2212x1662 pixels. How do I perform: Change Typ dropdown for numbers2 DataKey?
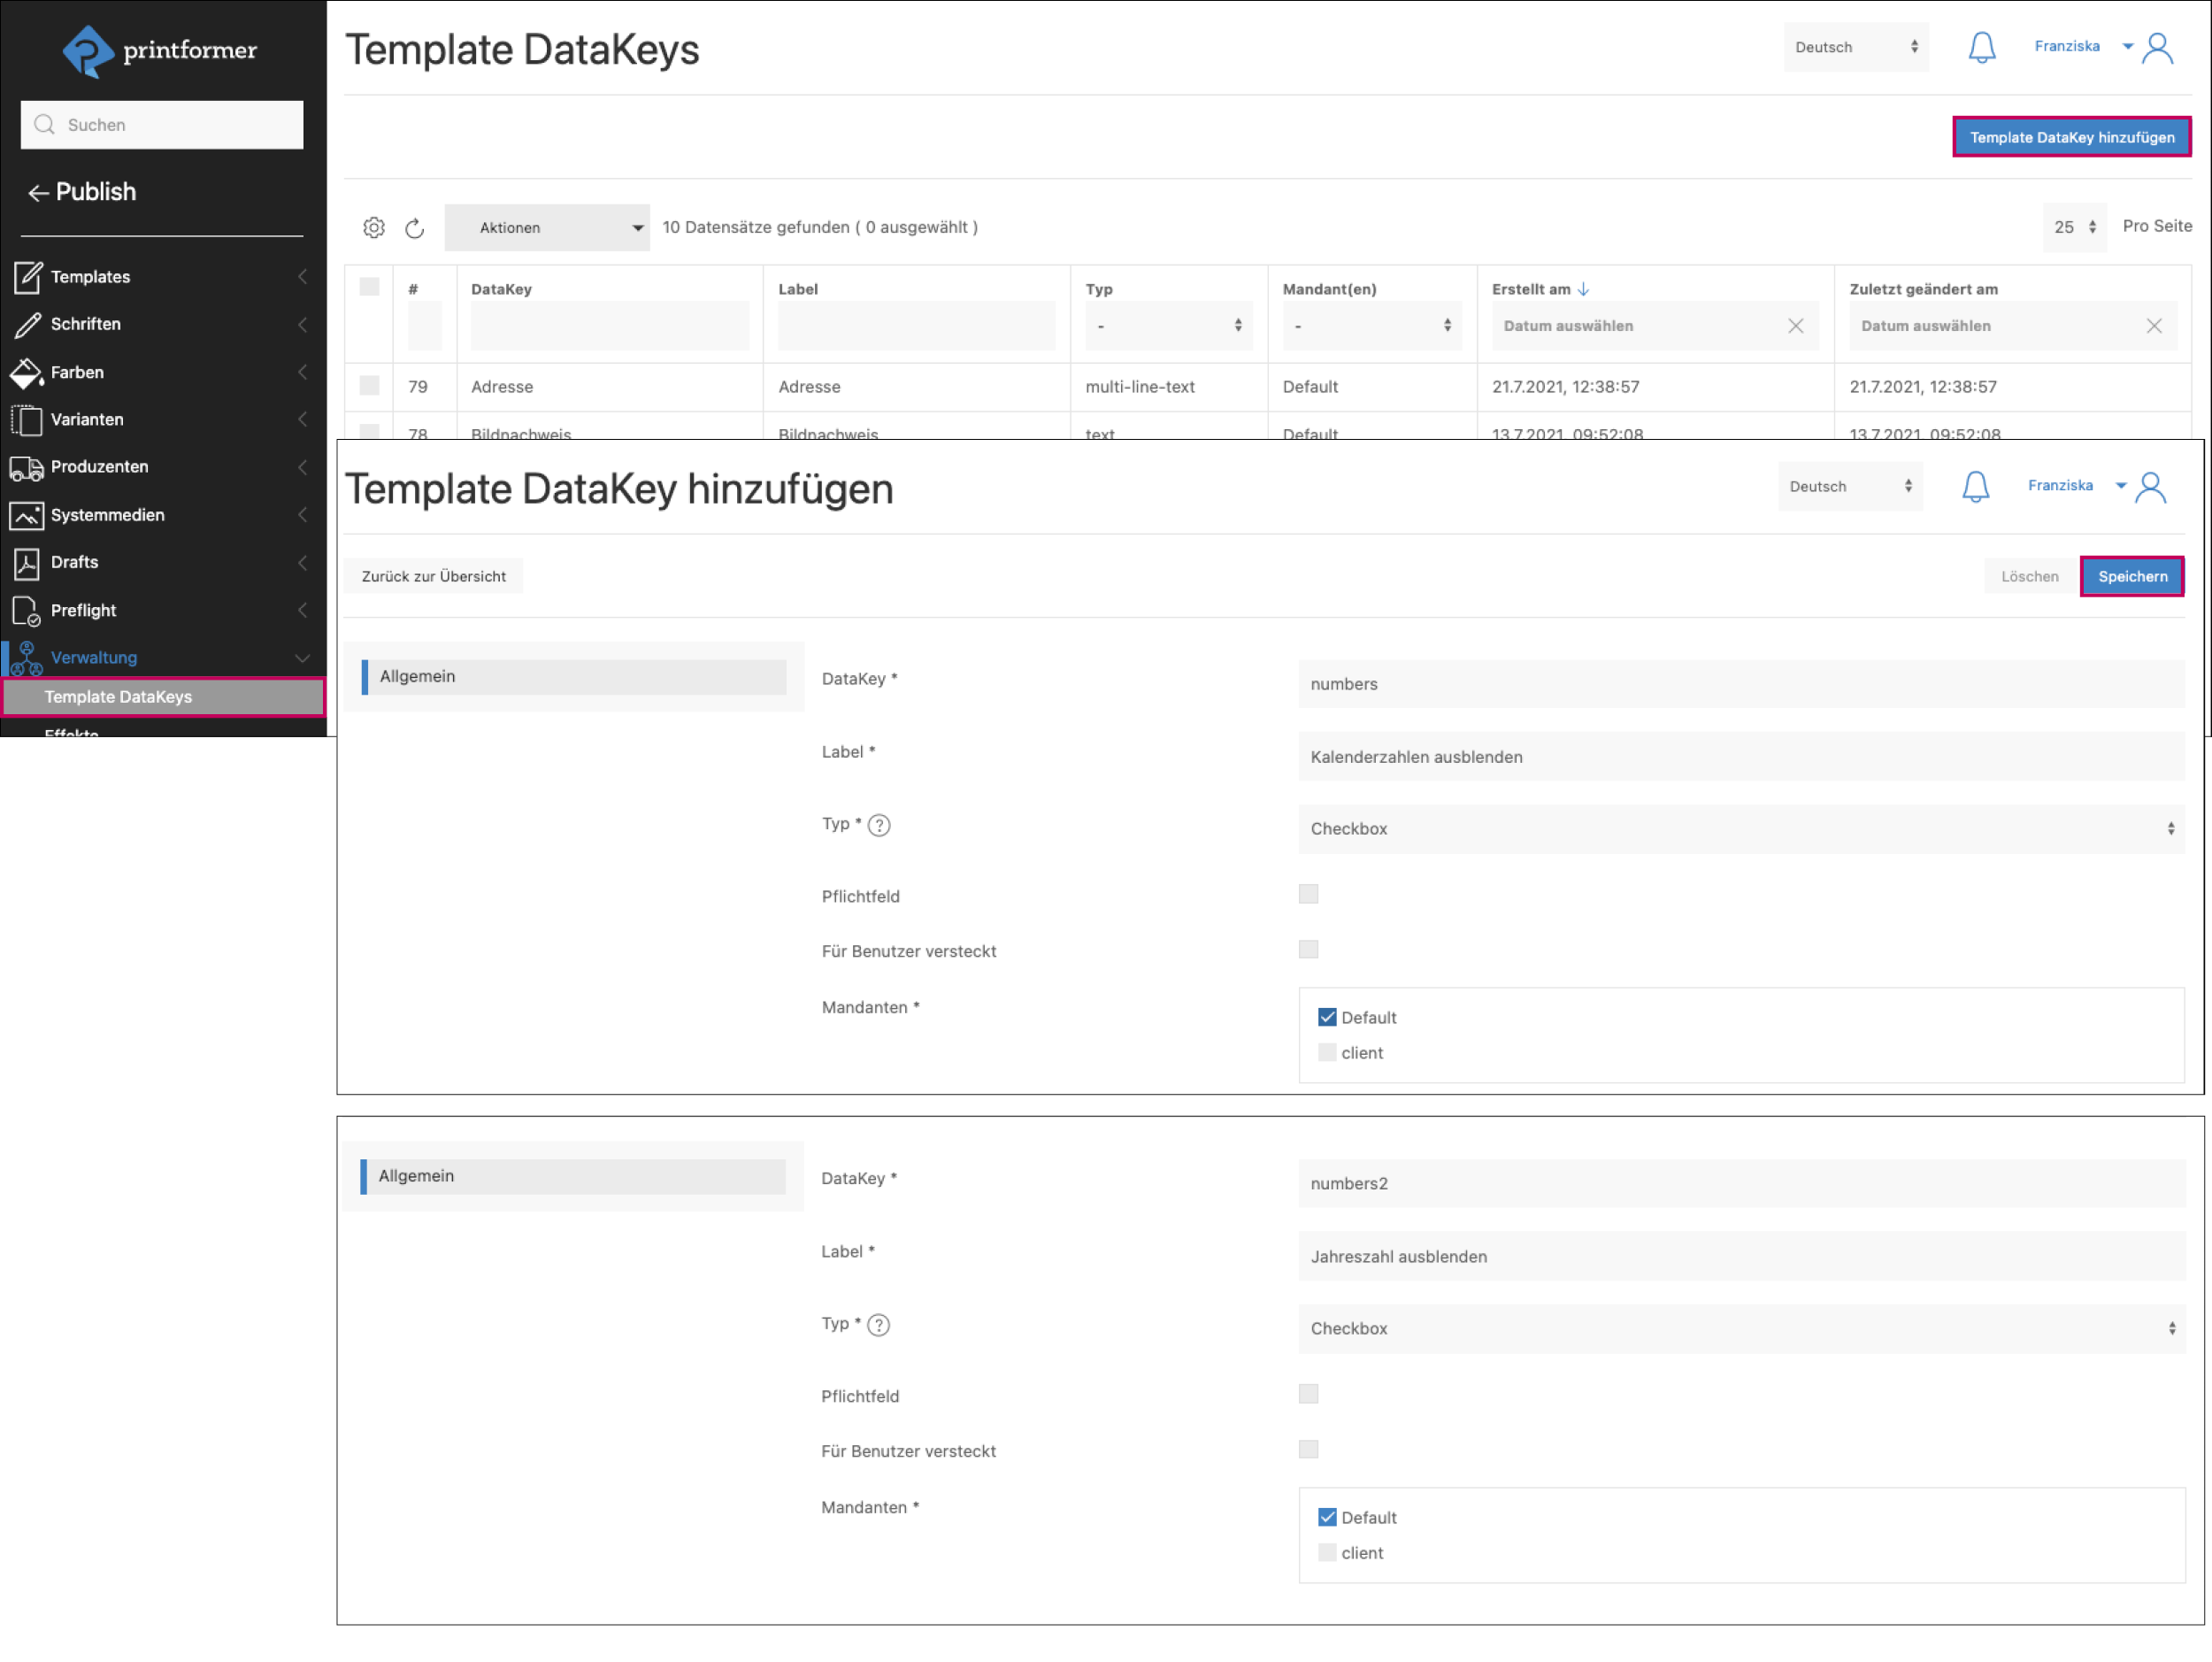point(1741,1329)
